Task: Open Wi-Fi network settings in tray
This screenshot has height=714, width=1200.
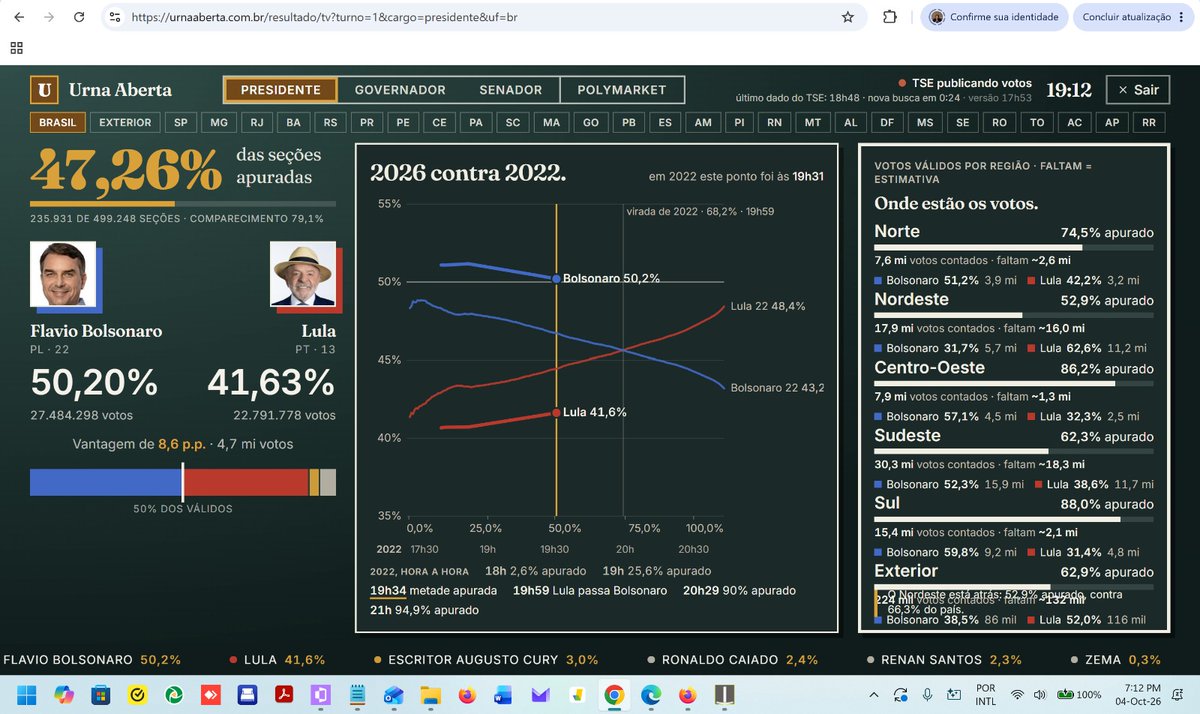Action: click(1017, 694)
